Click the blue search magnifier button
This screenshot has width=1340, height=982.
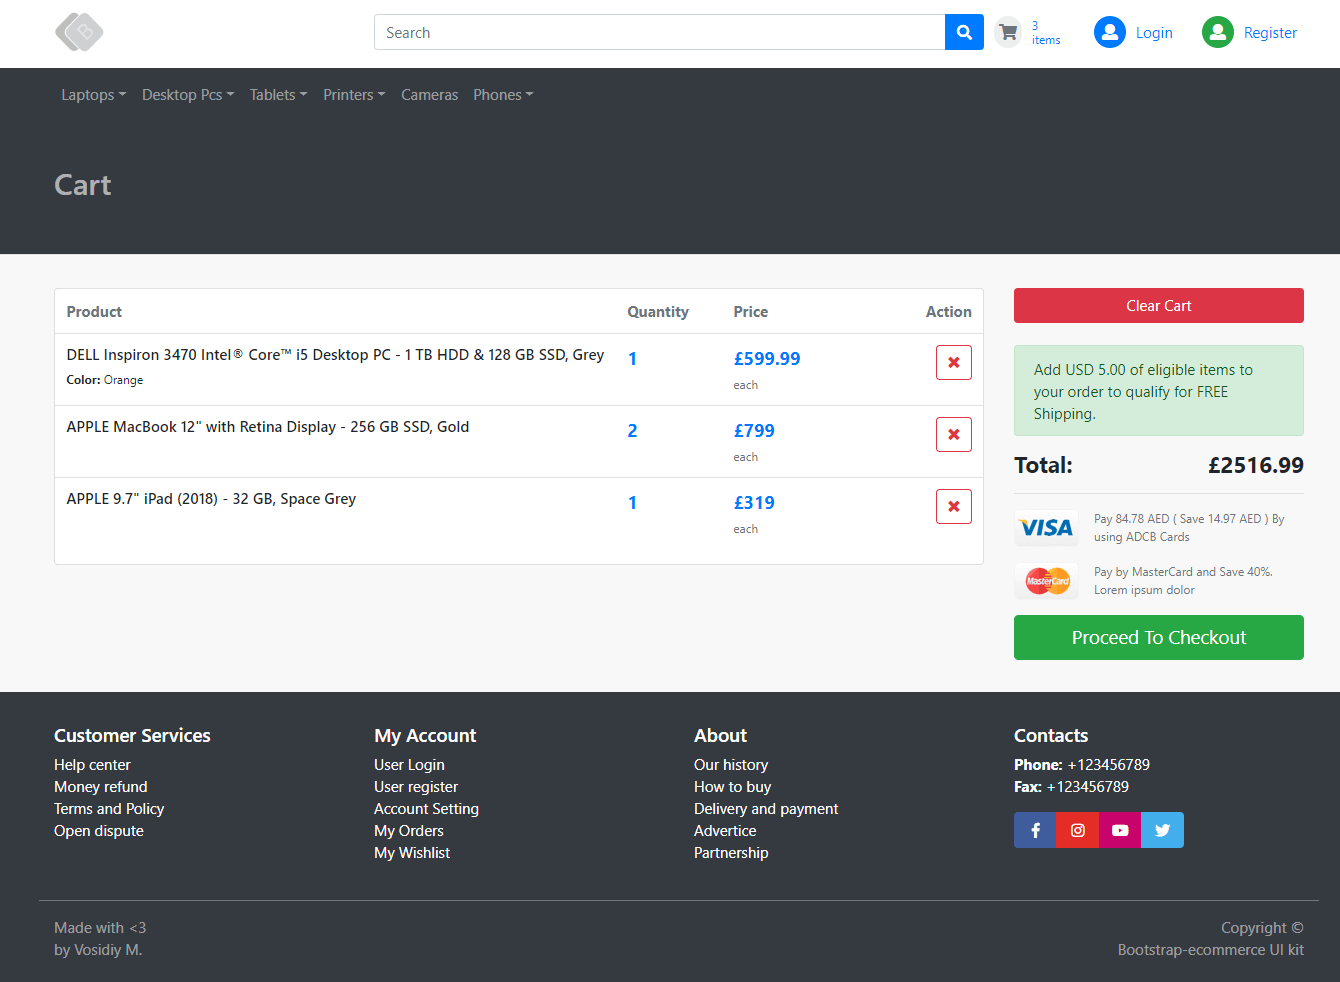point(964,32)
